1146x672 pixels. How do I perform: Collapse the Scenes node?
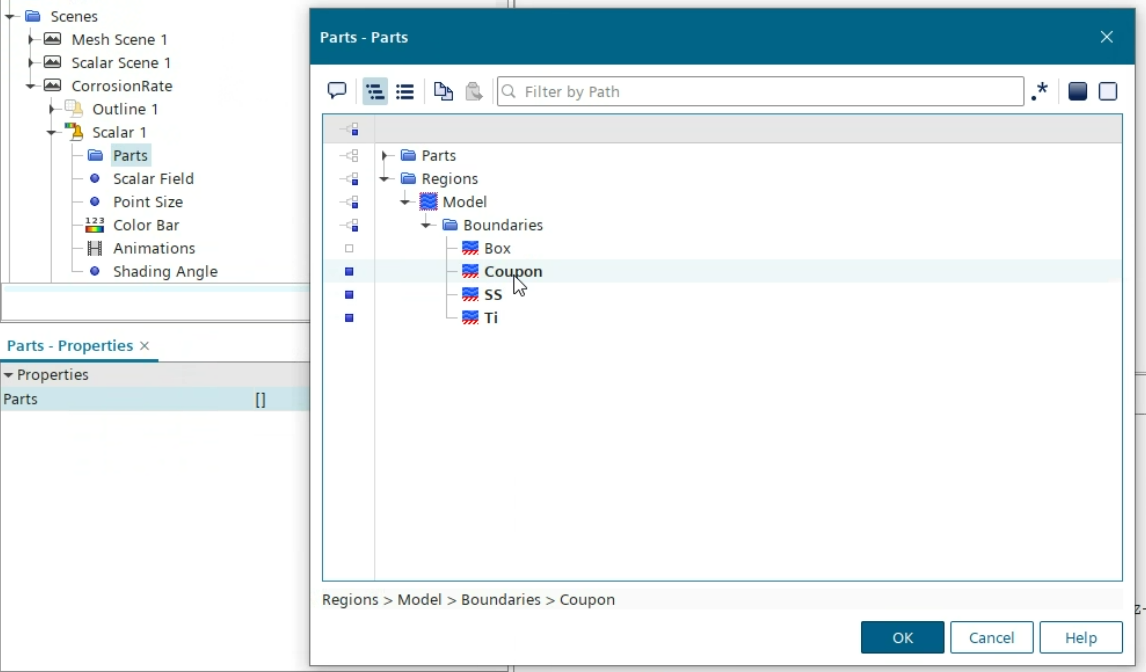pyautogui.click(x=10, y=15)
